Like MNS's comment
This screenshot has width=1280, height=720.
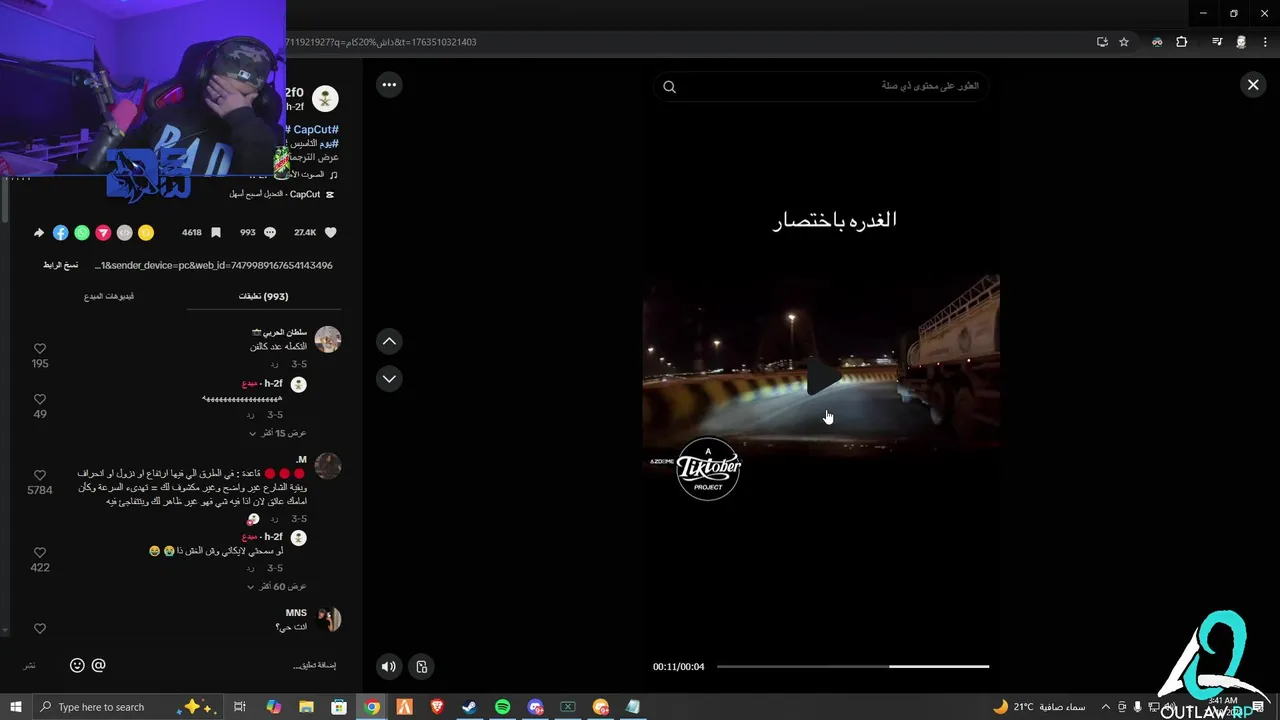pyautogui.click(x=40, y=628)
